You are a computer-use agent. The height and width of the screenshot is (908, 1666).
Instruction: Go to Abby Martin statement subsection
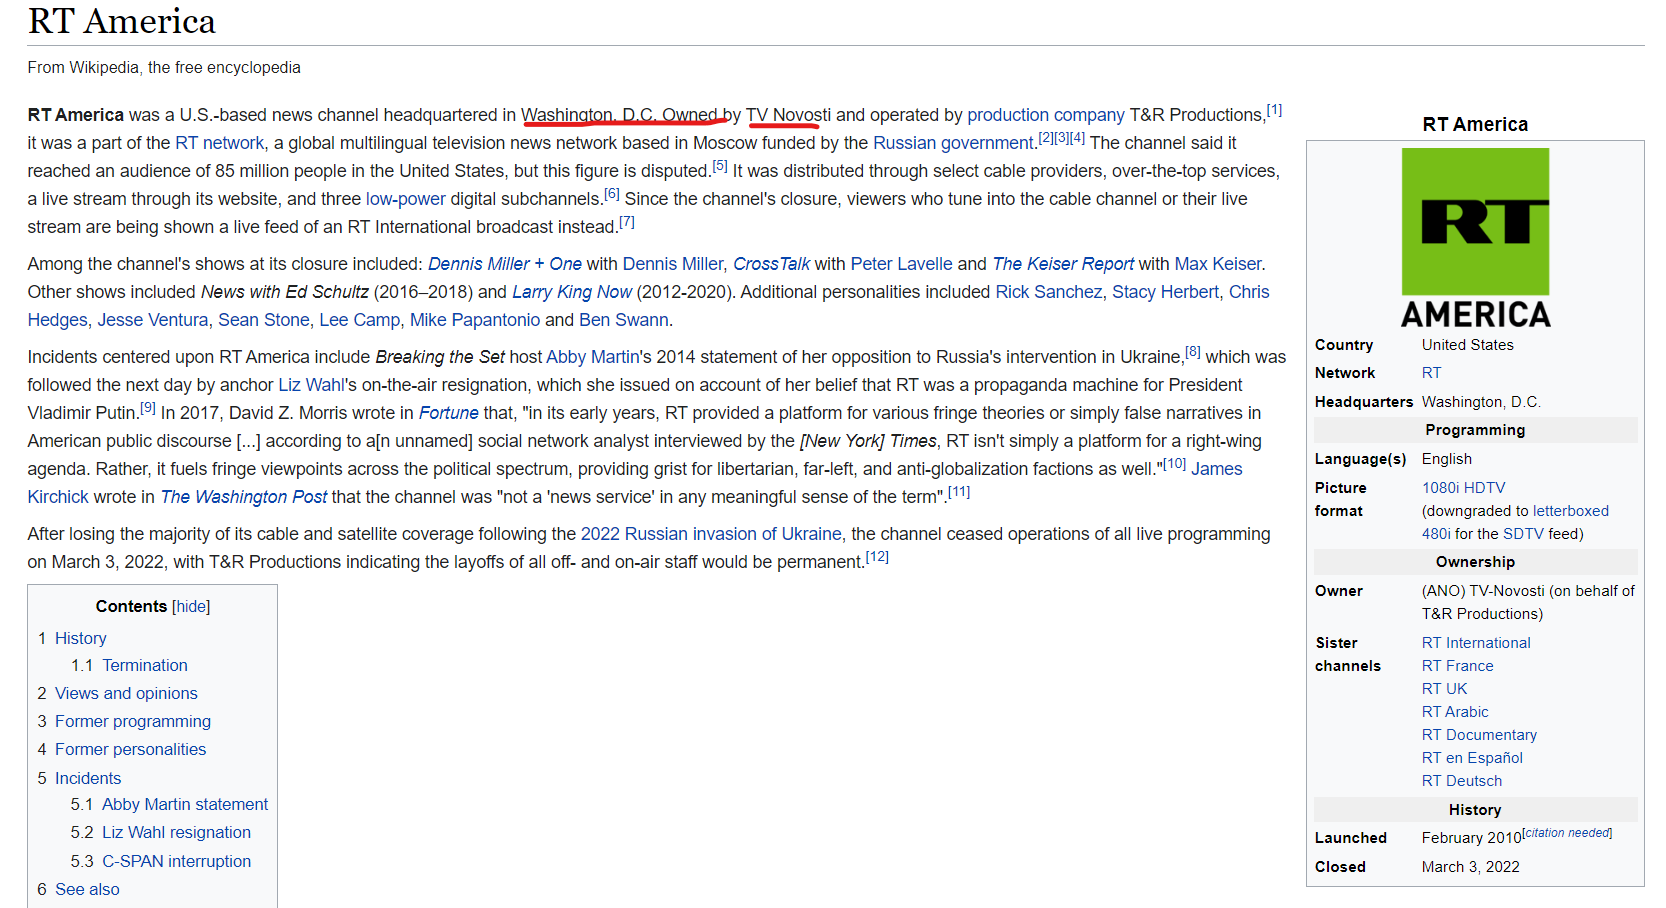click(185, 804)
